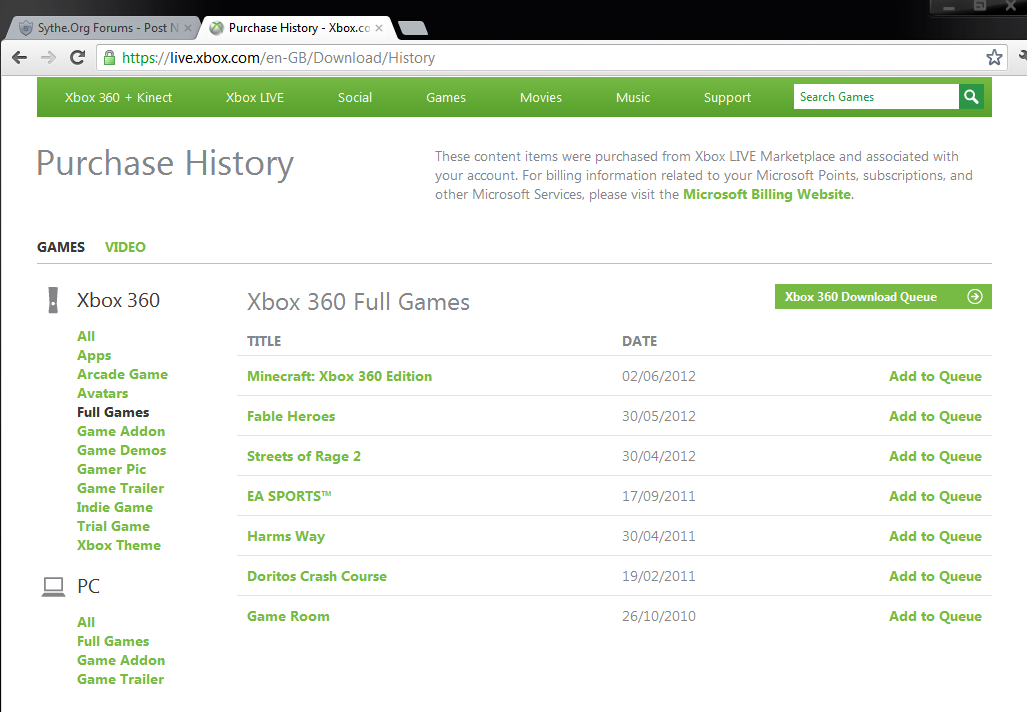1027x712 pixels.
Task: Open the EA SPORTS title
Action: pos(289,496)
